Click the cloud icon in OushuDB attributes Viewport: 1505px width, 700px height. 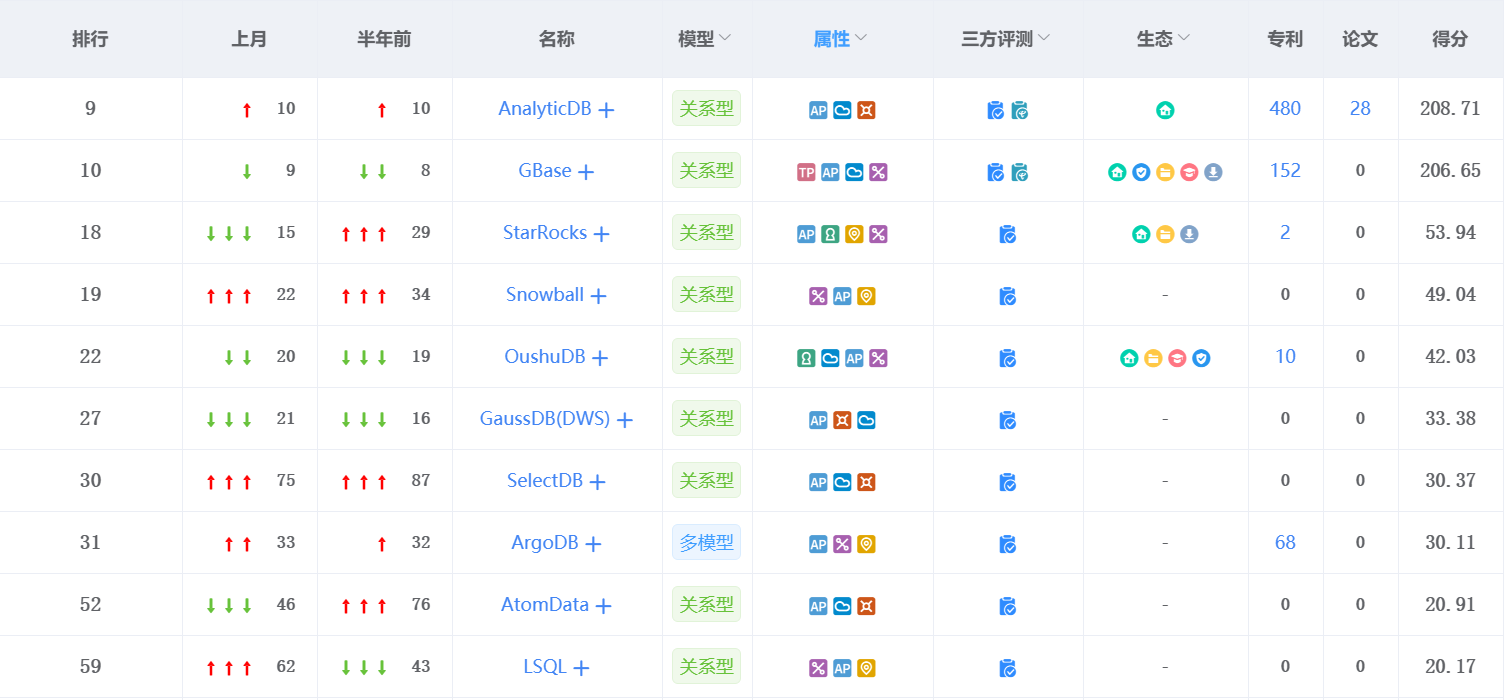pyautogui.click(x=830, y=358)
